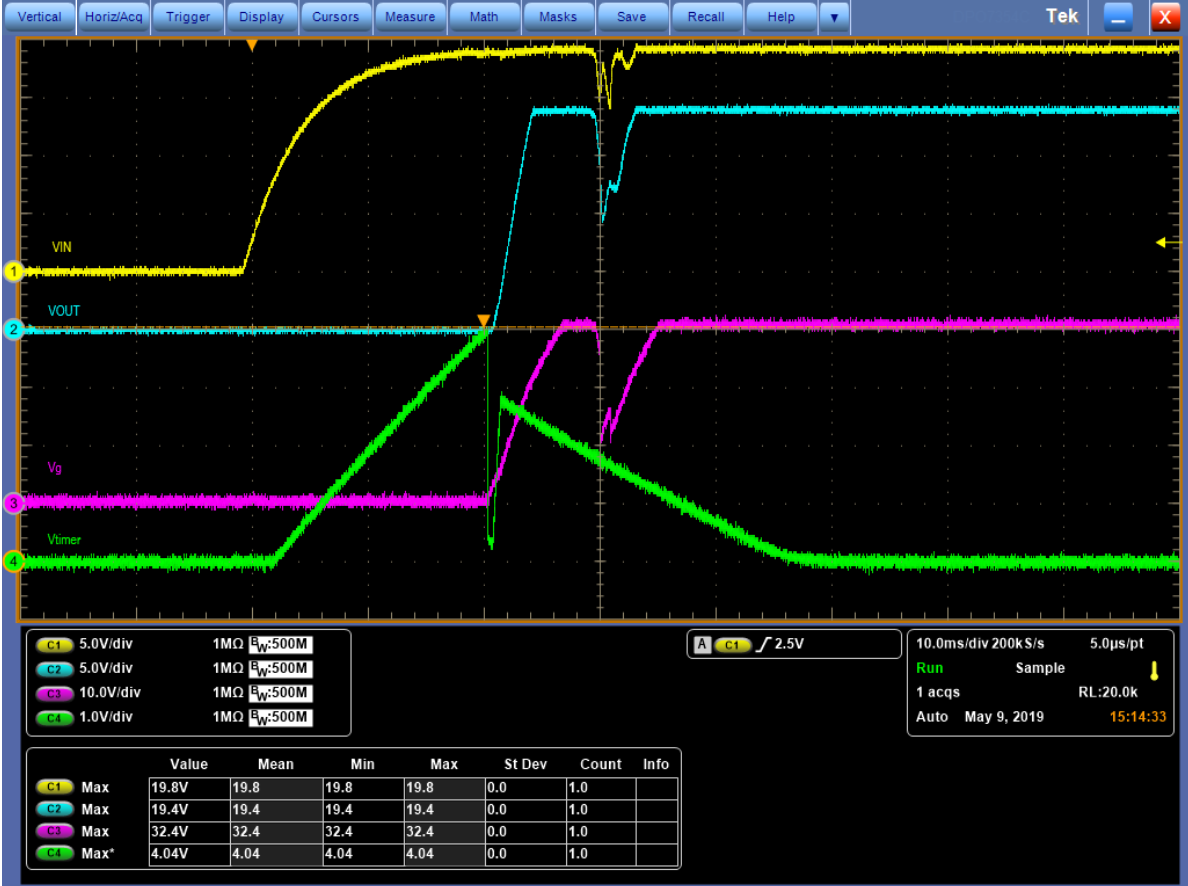Select the C1 badge in vertical settings
This screenshot has width=1188, height=886.
[54, 643]
